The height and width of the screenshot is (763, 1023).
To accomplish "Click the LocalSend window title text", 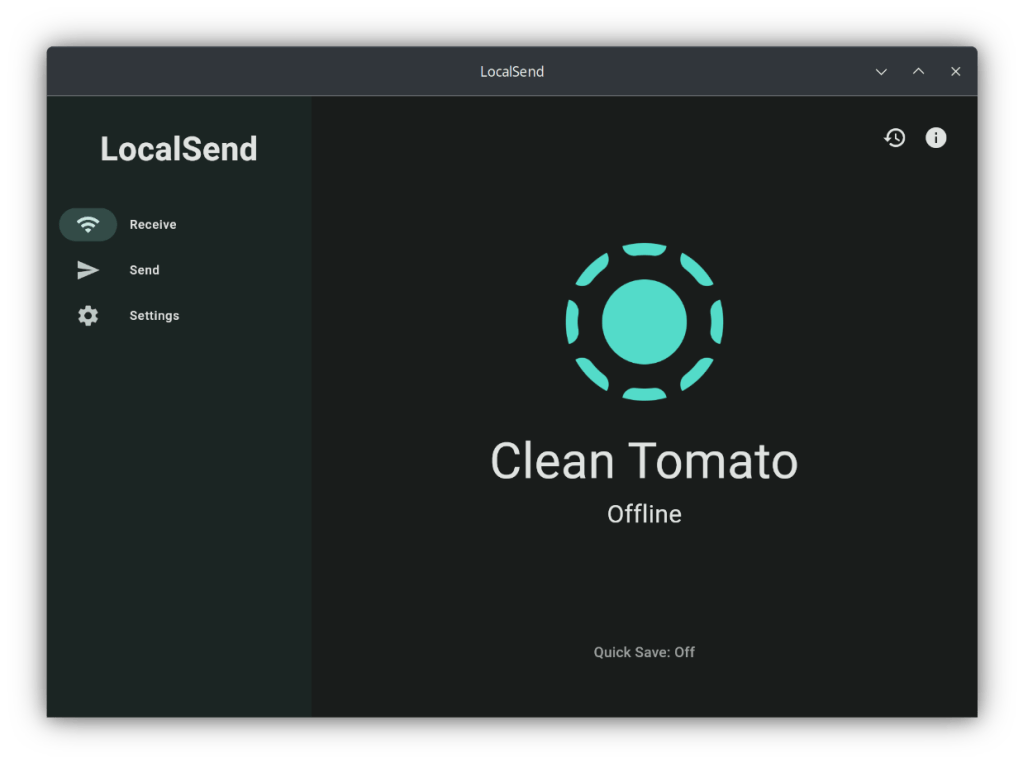I will 512,72.
